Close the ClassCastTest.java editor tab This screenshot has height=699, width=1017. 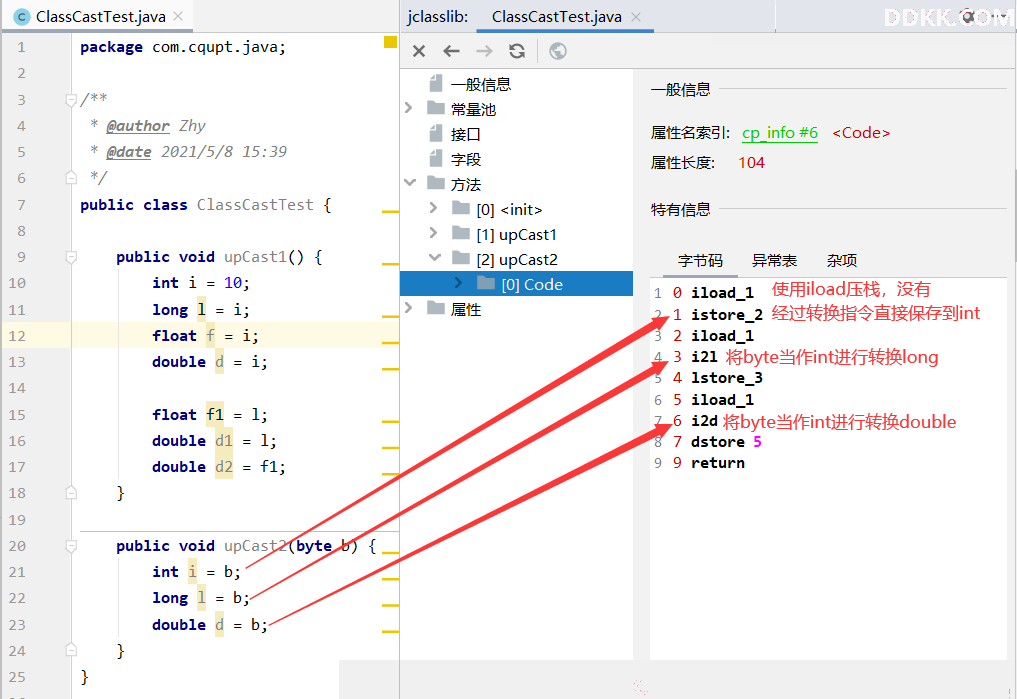click(178, 16)
